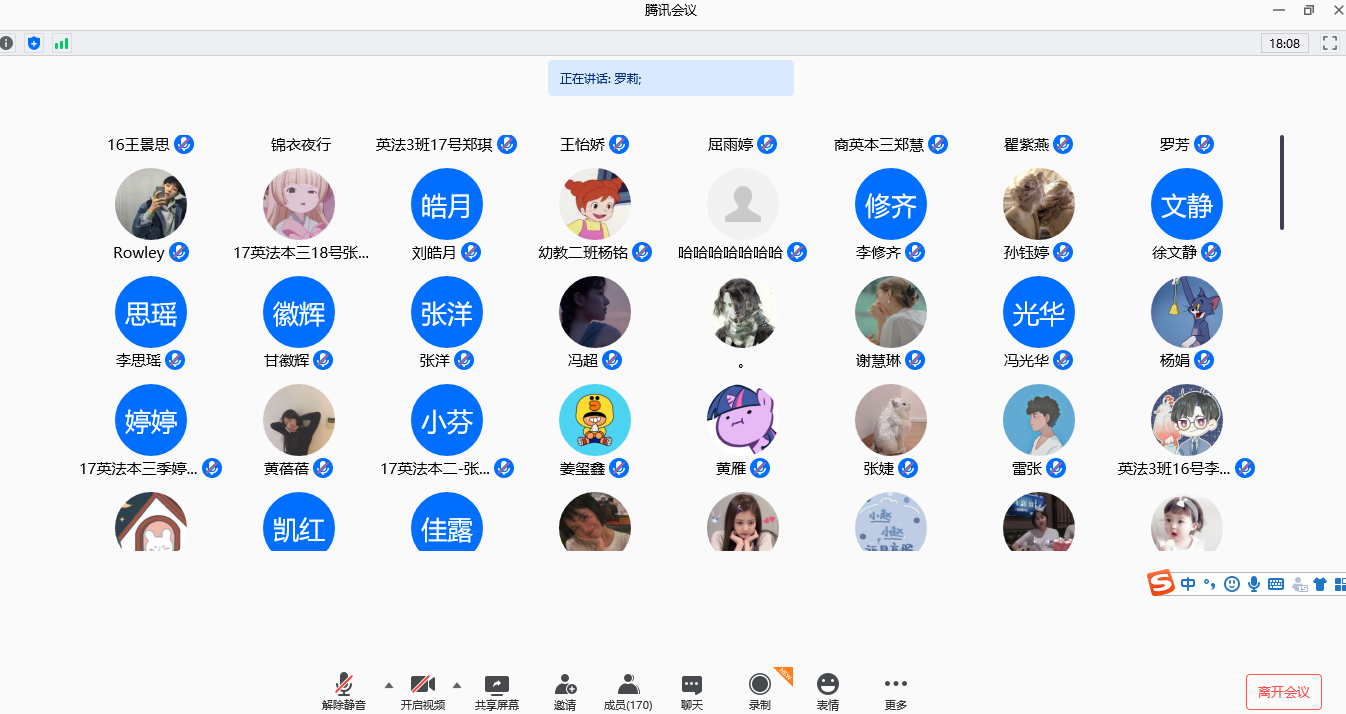Click the 18:08 meeting timer
1346x714 pixels.
(1284, 43)
